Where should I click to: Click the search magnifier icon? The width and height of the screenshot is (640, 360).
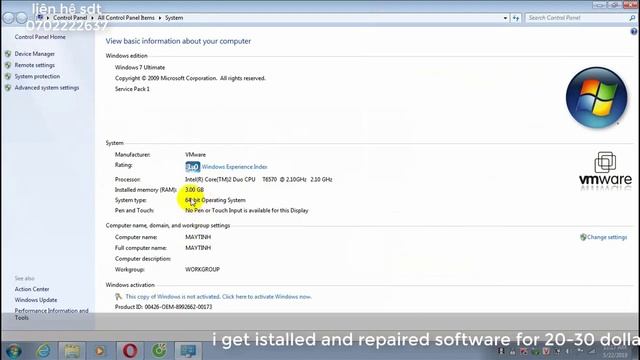[632, 18]
